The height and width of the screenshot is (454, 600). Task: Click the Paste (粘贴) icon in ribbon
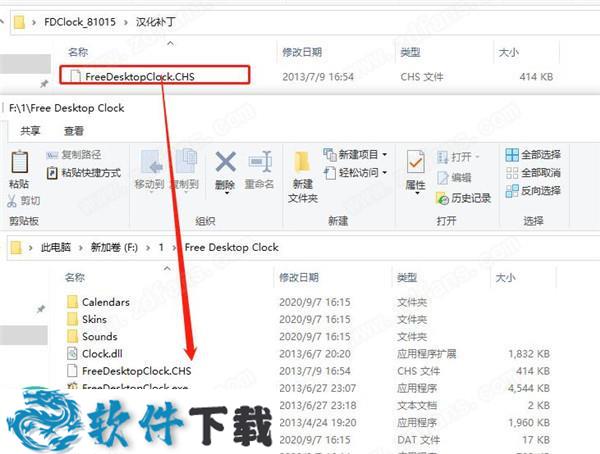pyautogui.click(x=19, y=163)
